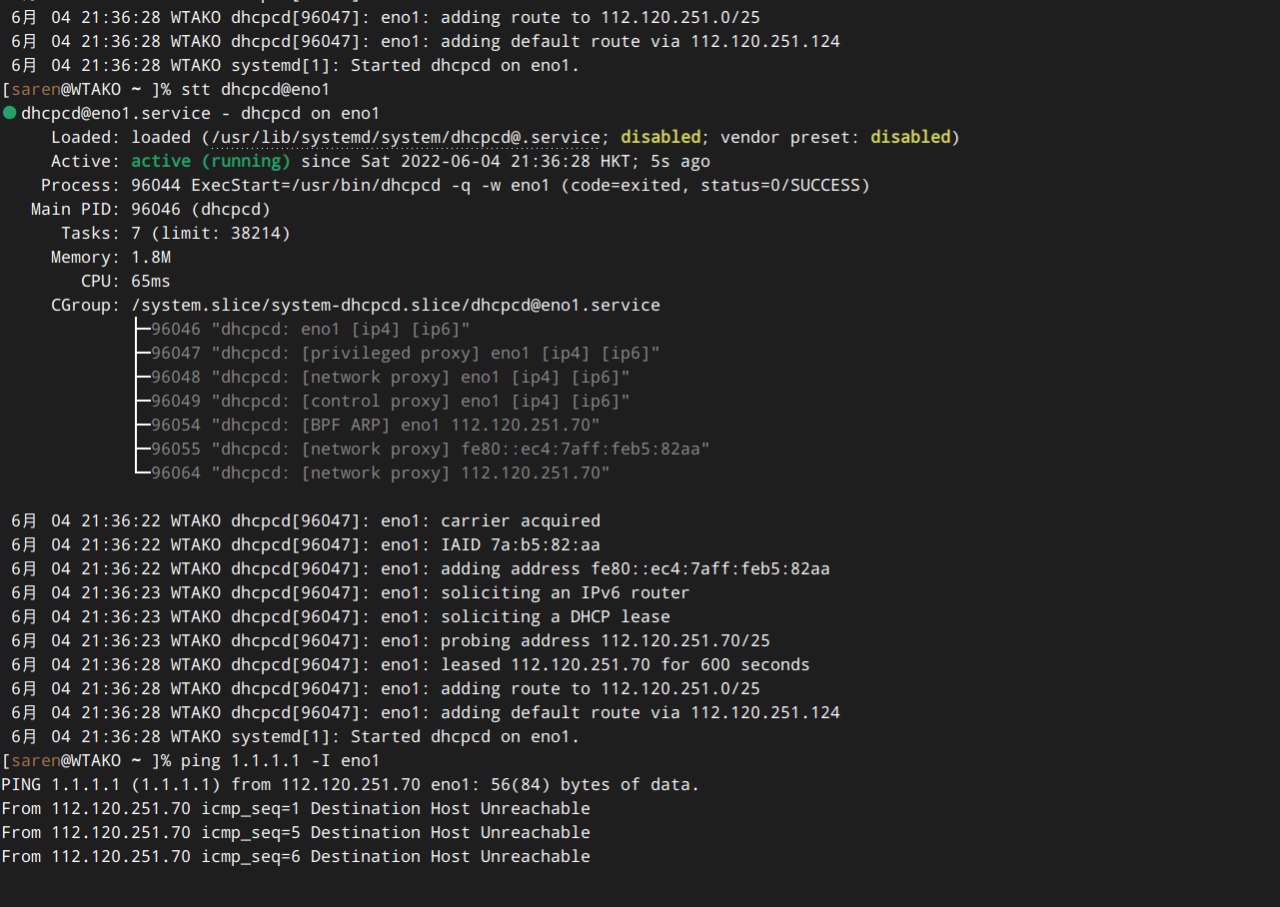The image size is (1280, 907).
Task: Select the privileged proxy process 96047
Action: (405, 353)
